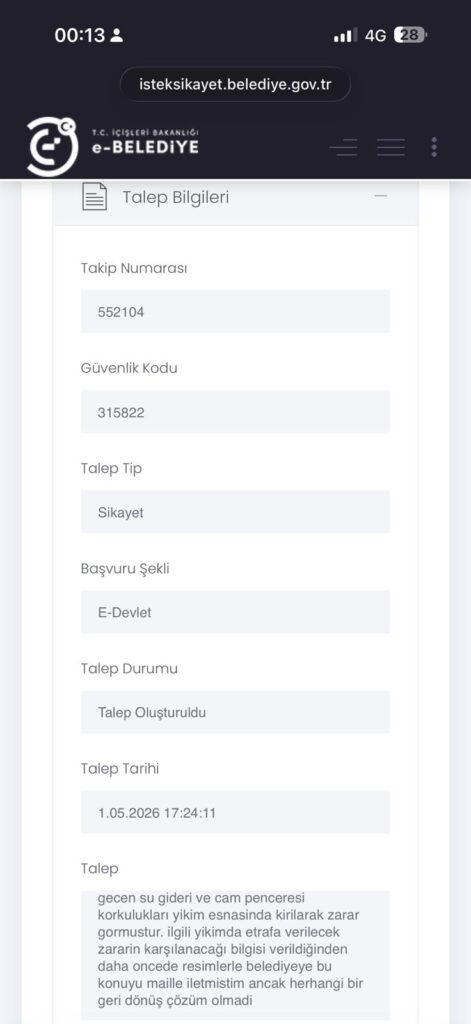Click the Talep Durumu field Talep Oluşturuldu
This screenshot has height=1024, width=471.
coord(235,712)
